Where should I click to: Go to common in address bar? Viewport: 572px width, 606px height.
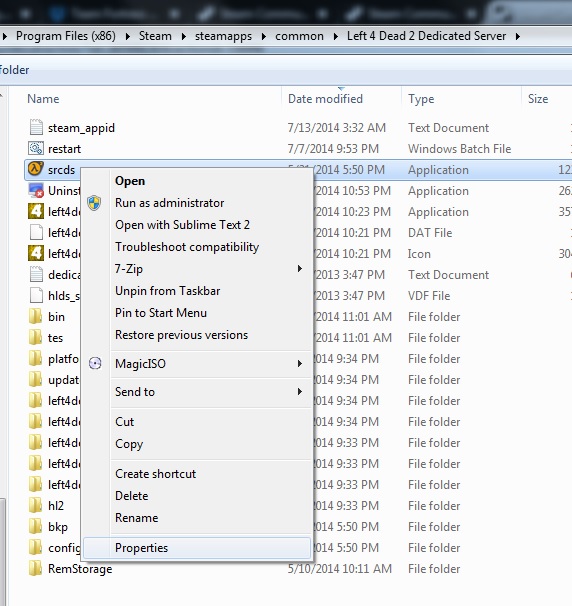click(300, 36)
